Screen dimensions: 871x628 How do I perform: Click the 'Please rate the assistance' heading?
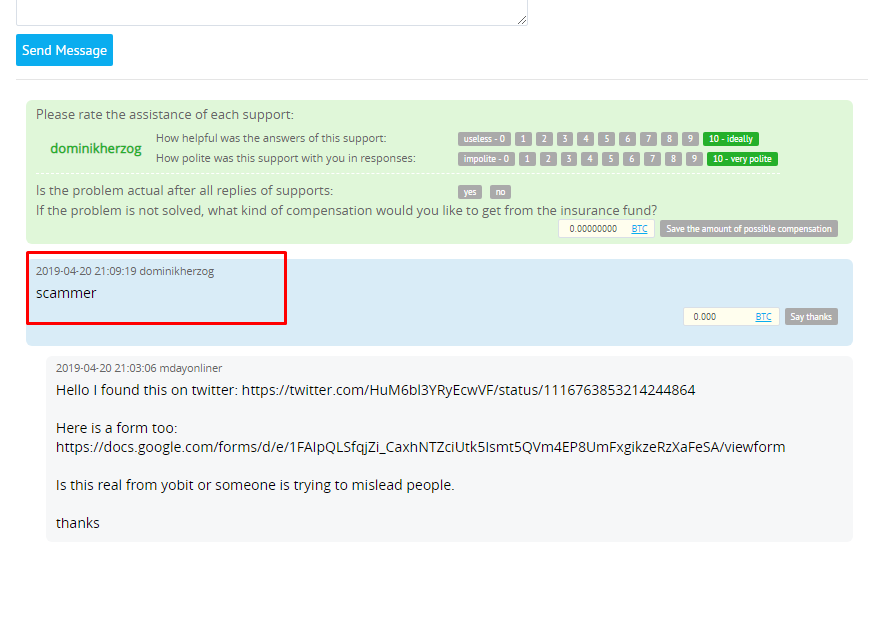pyautogui.click(x=165, y=114)
